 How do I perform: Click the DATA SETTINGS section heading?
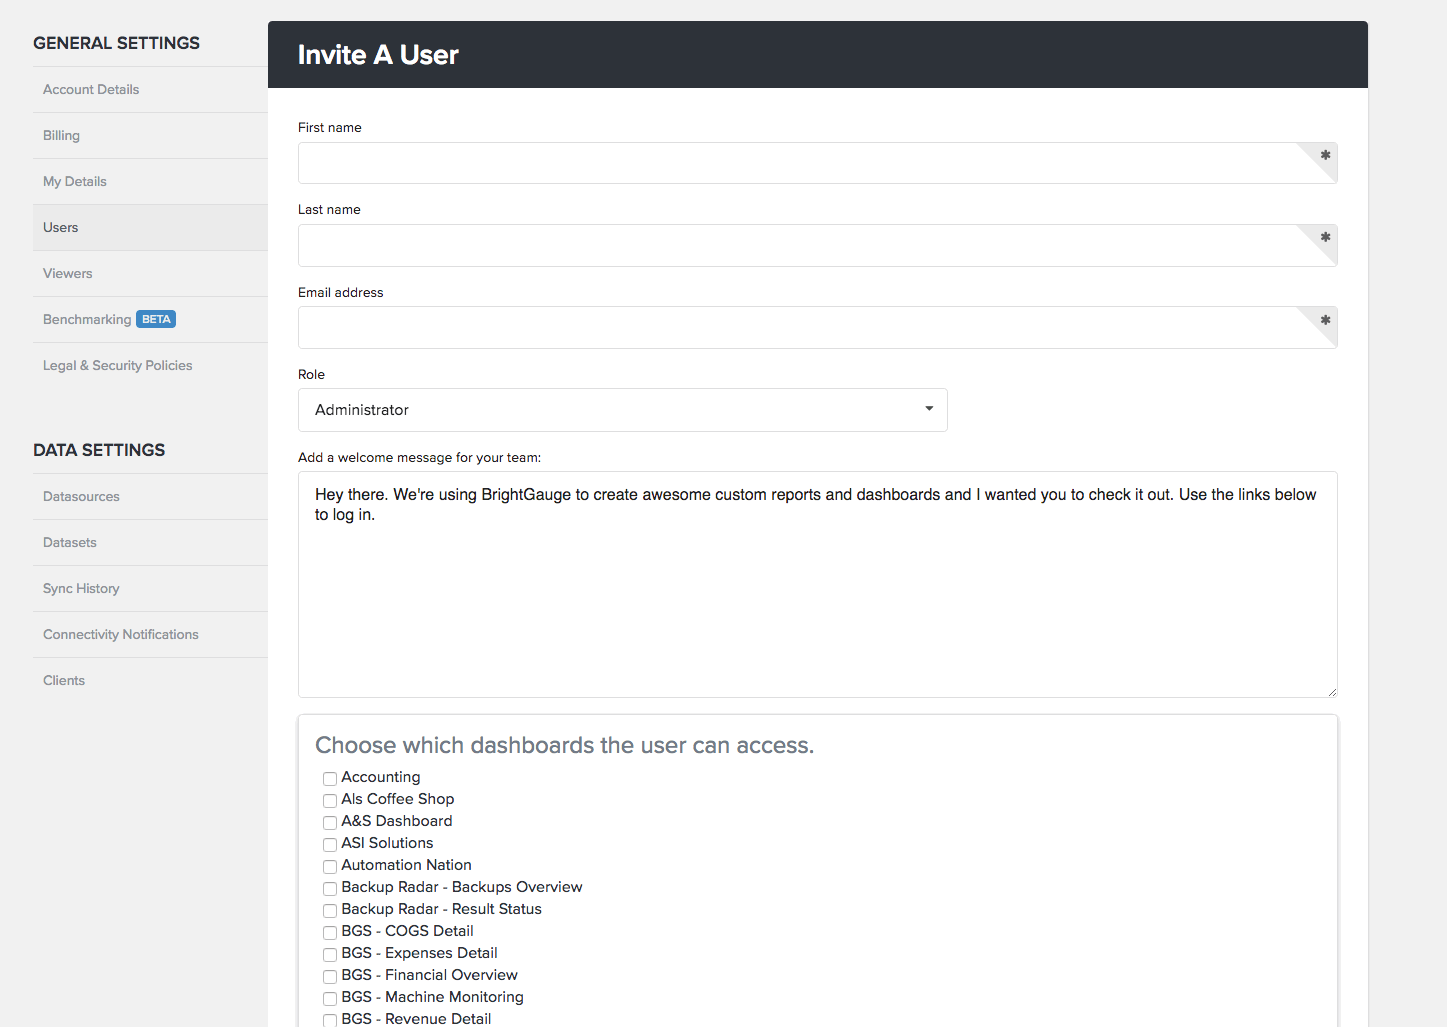99,450
